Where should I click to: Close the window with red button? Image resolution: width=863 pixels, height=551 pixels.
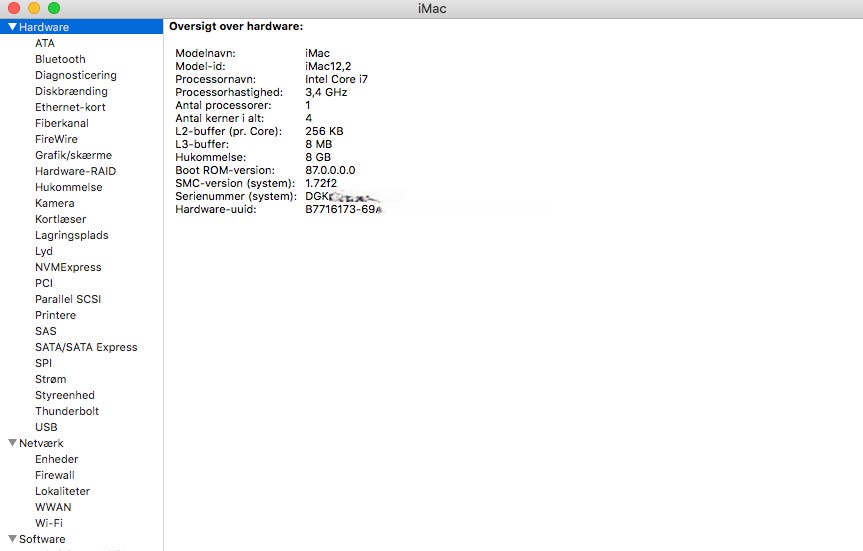point(14,8)
